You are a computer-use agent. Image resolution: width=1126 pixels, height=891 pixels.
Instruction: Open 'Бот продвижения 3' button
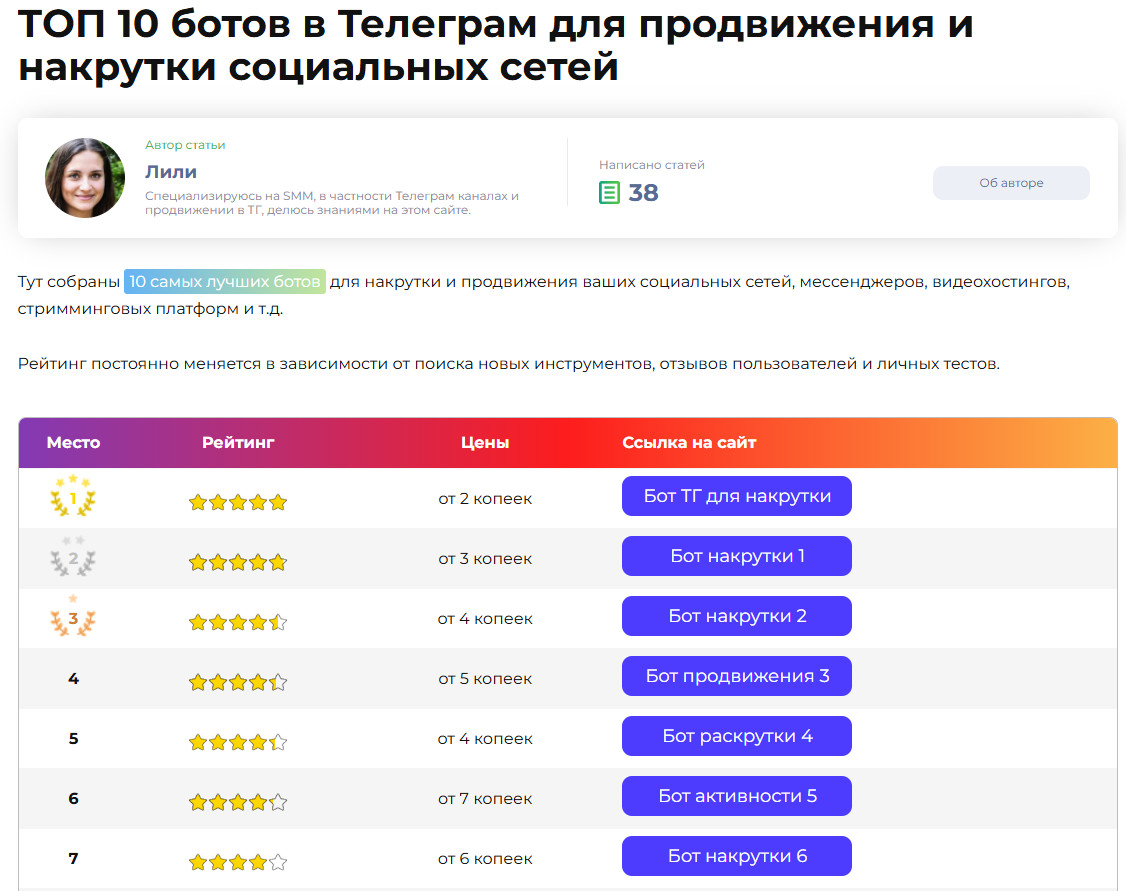737,676
